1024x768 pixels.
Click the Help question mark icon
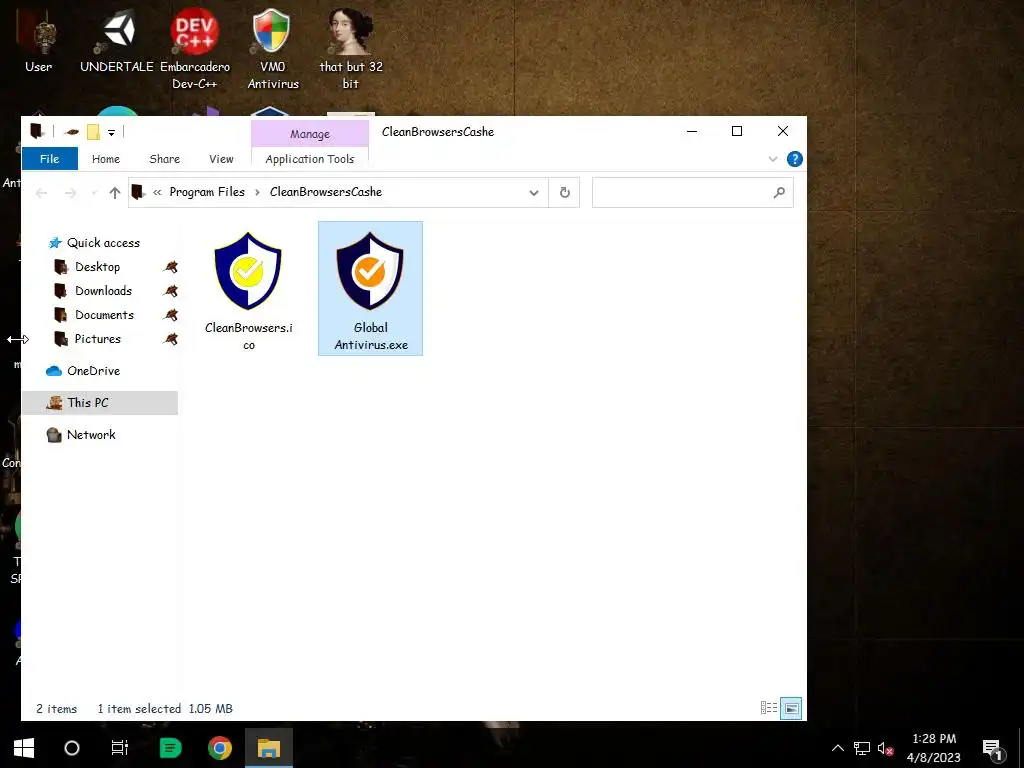pos(795,159)
